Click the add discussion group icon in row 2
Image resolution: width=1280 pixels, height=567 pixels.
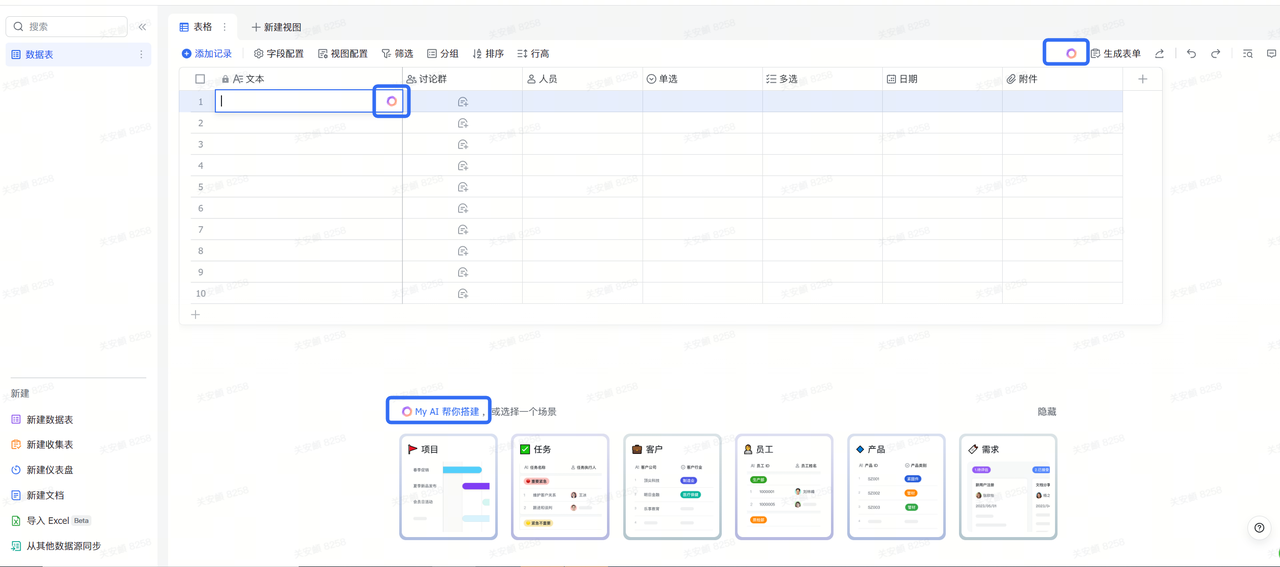pyautogui.click(x=463, y=123)
